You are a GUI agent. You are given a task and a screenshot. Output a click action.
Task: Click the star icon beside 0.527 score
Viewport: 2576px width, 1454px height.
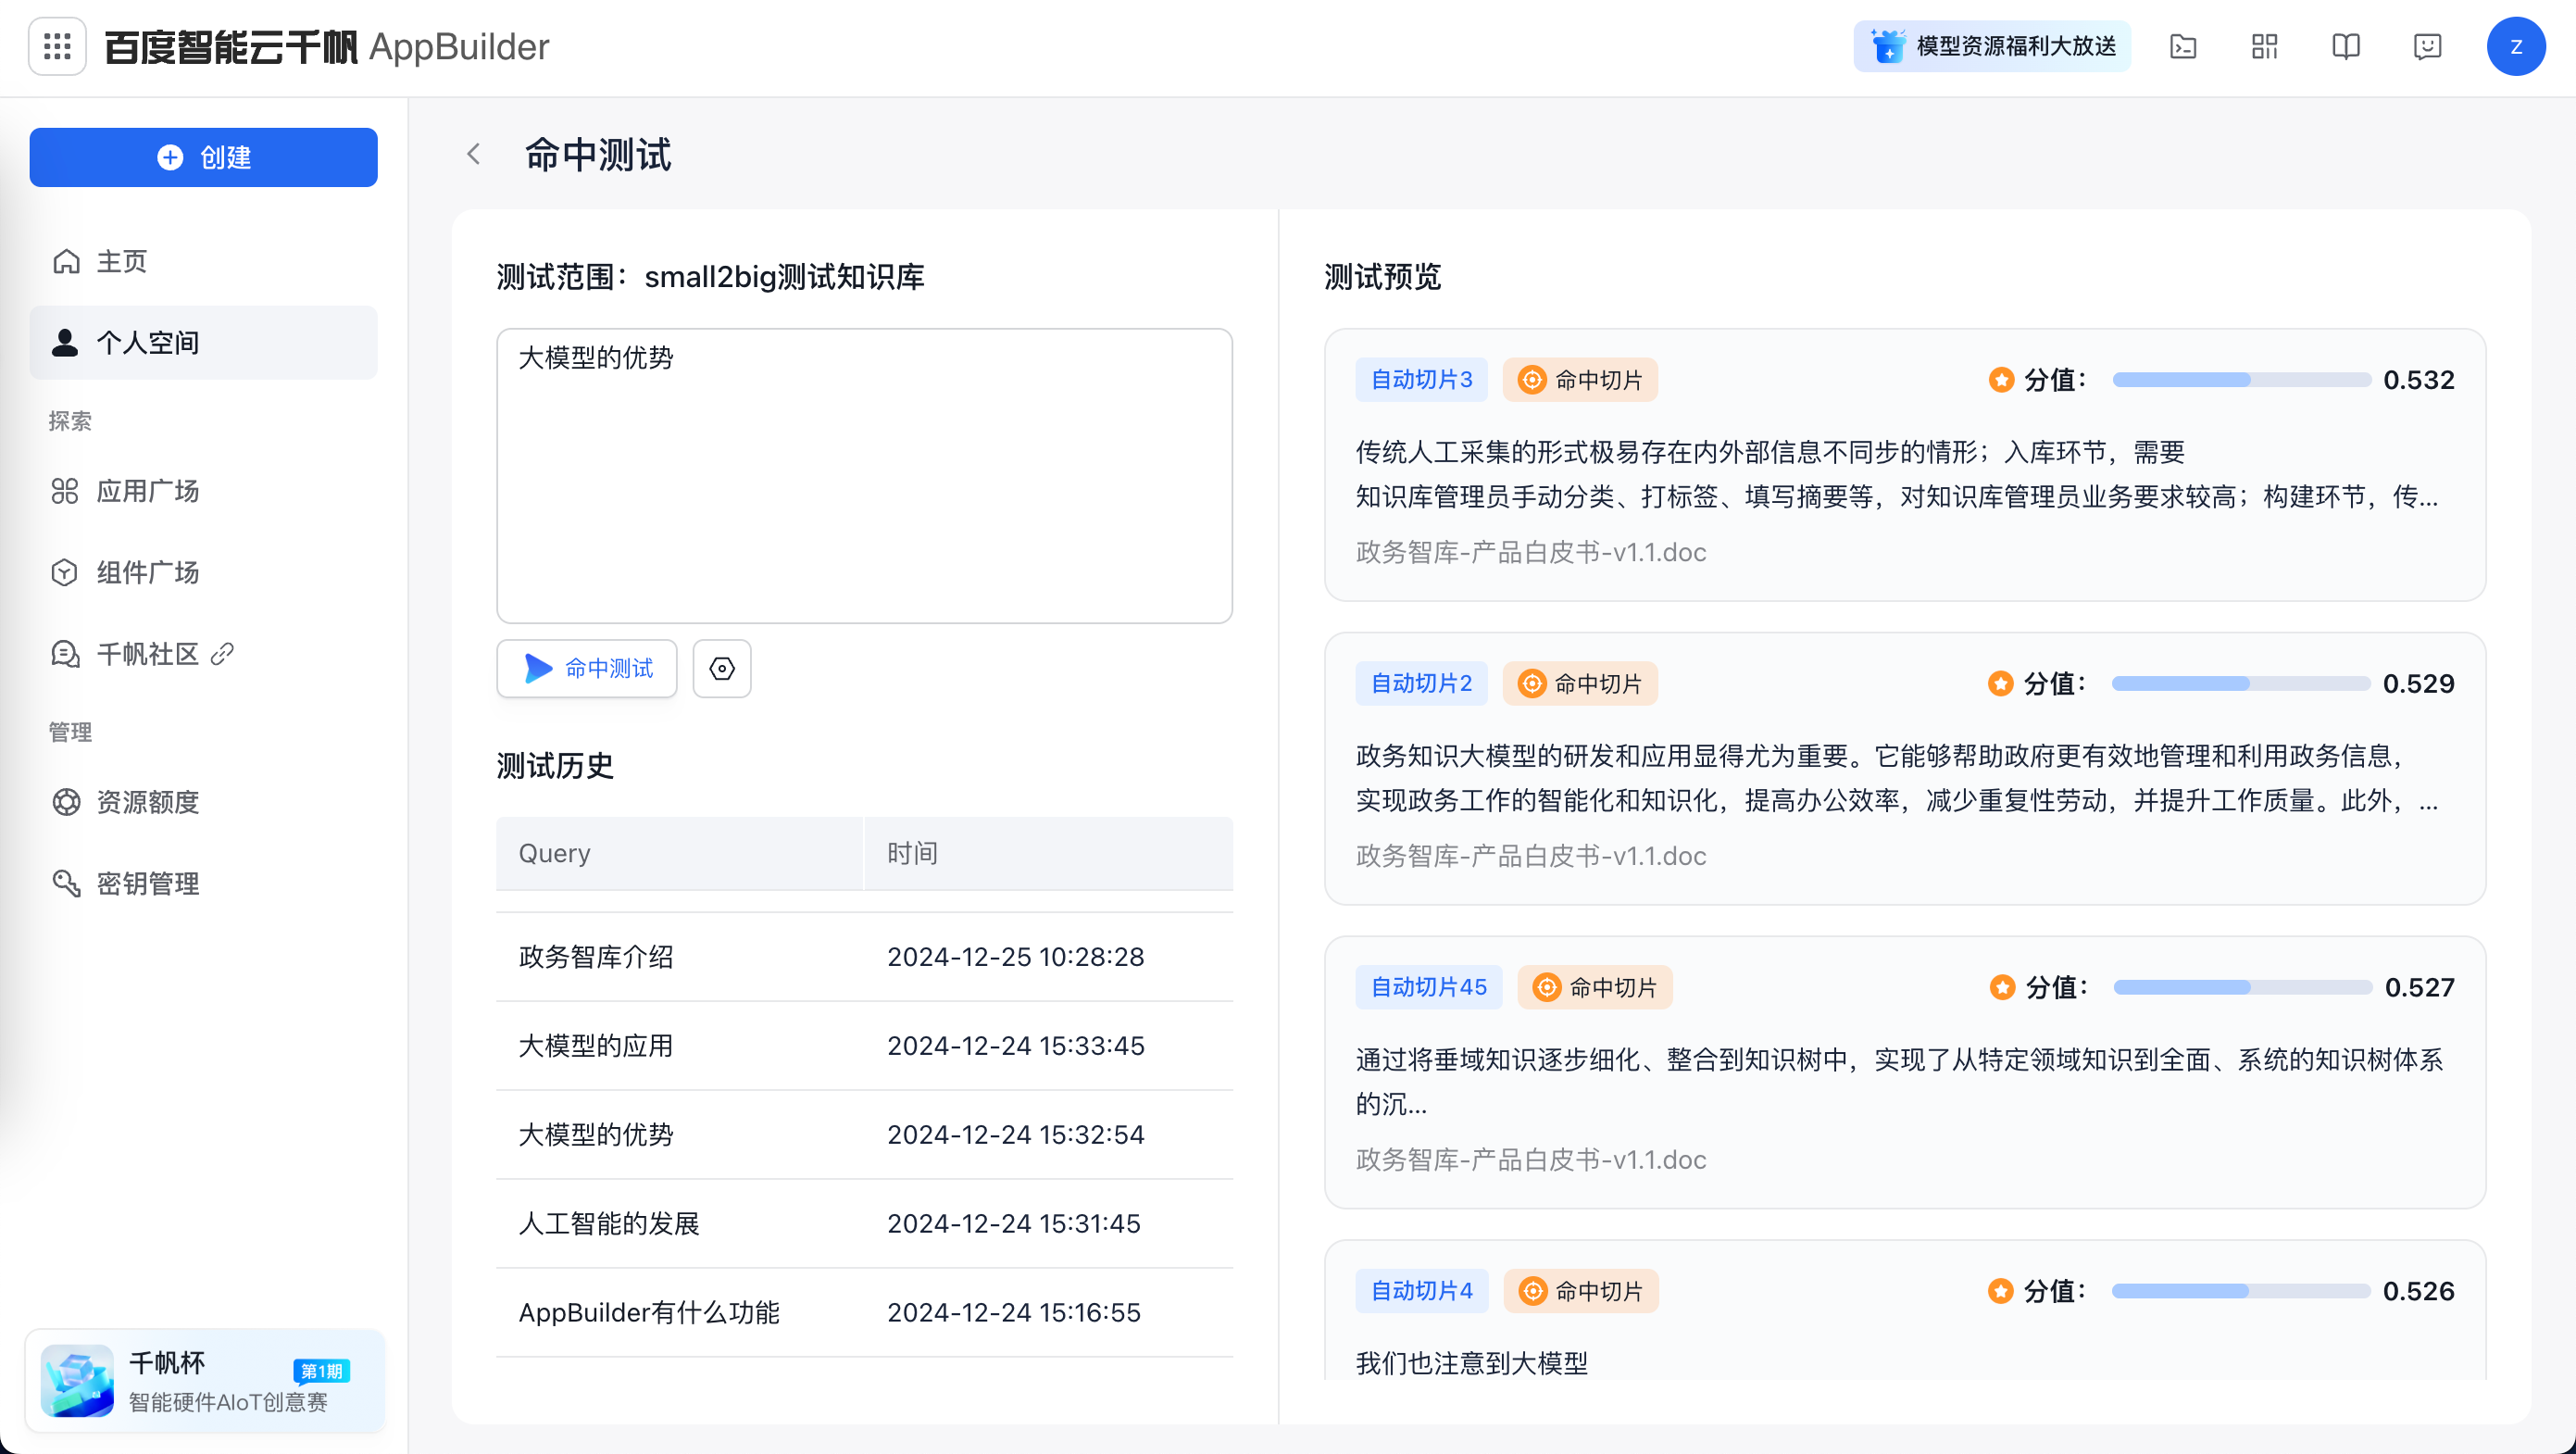click(2002, 988)
